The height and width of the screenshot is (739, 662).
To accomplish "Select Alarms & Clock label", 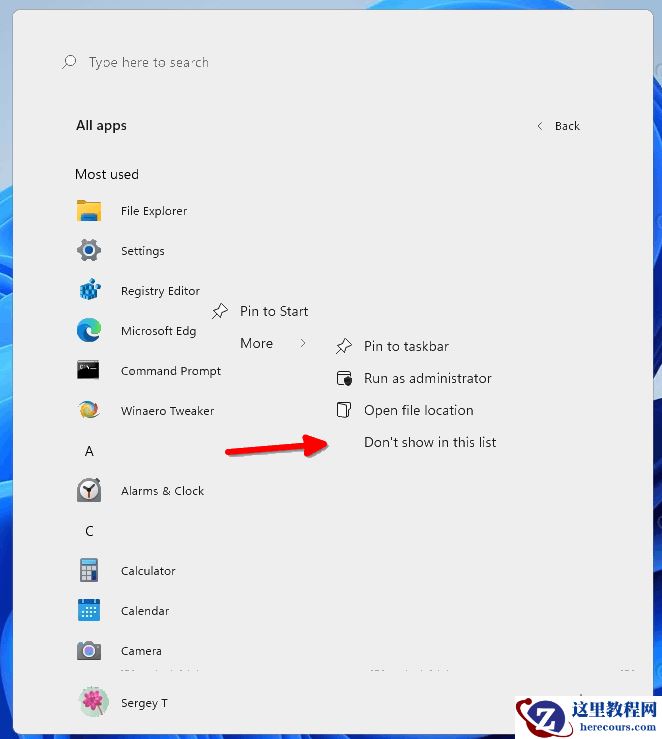I will (162, 491).
